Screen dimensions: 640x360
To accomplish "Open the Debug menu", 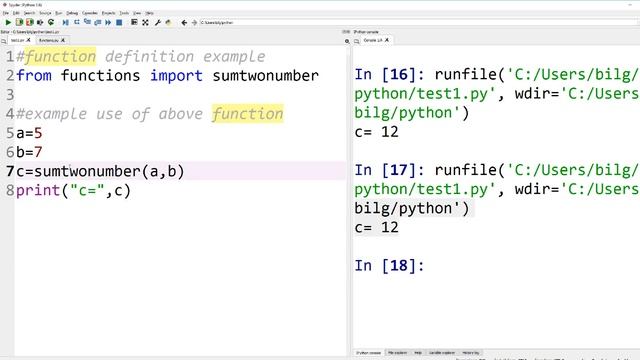I will pos(72,13).
